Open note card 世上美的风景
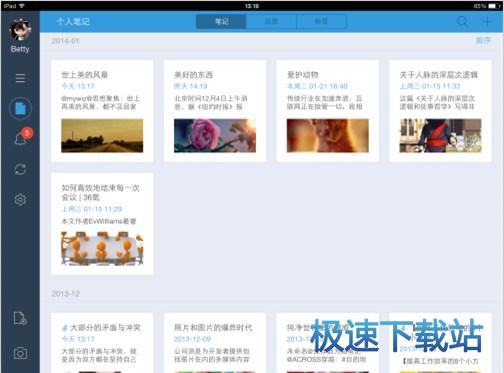The image size is (504, 373). point(102,111)
